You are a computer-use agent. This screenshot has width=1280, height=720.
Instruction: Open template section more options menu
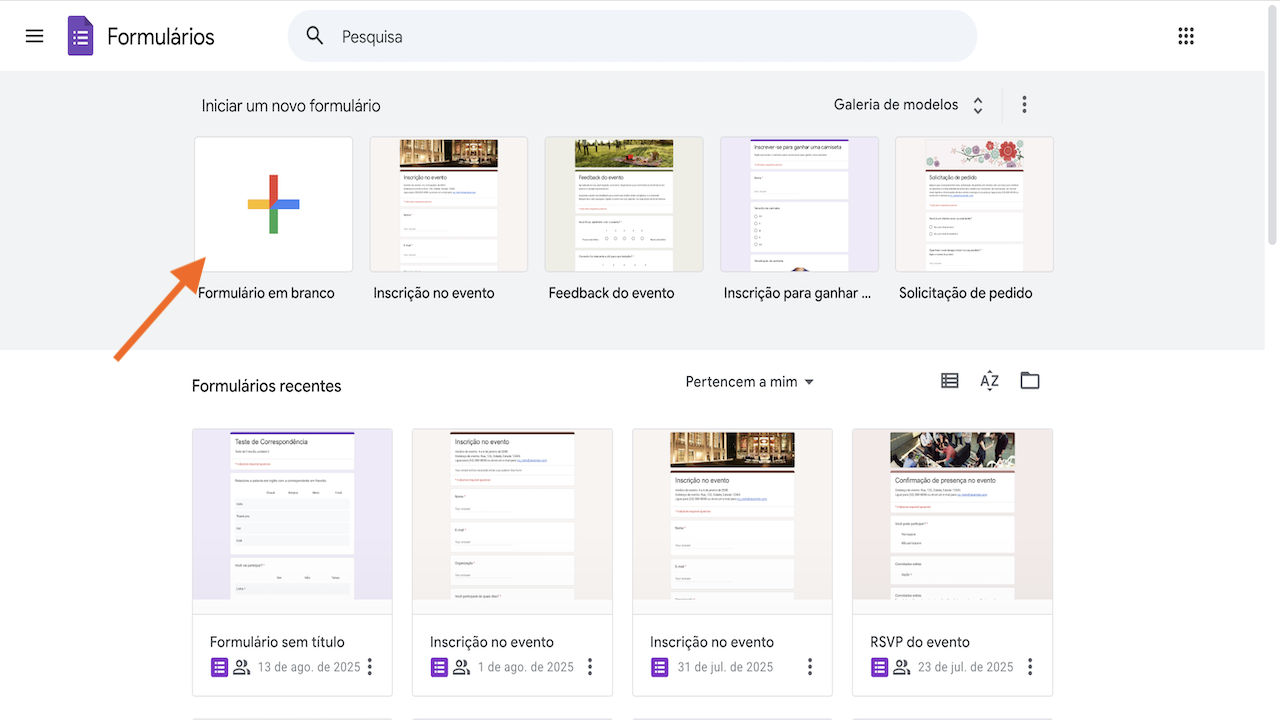pyautogui.click(x=1024, y=105)
